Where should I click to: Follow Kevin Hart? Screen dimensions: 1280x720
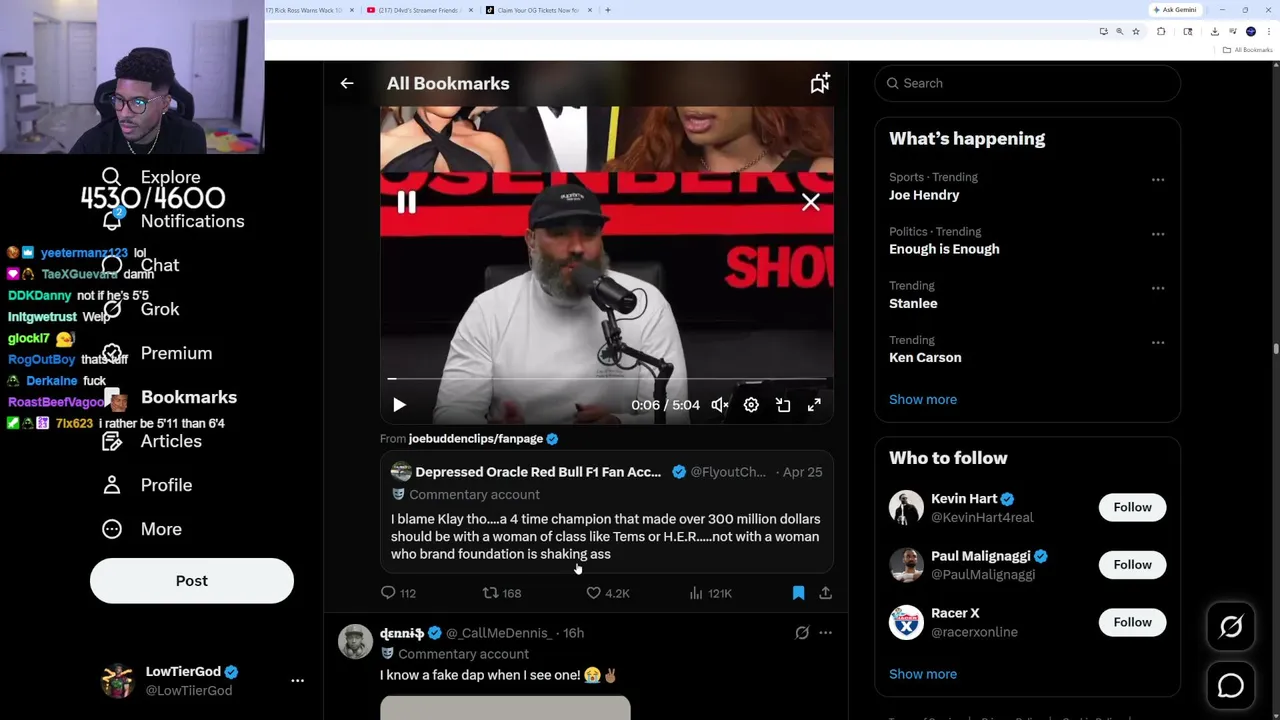pyautogui.click(x=1132, y=507)
